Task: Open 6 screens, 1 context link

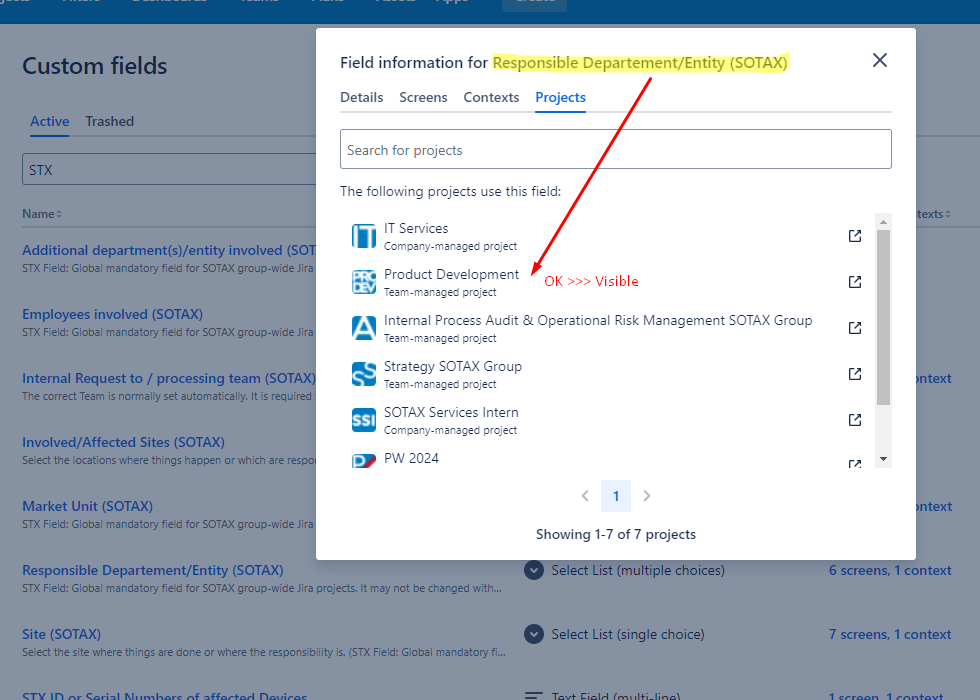Action: tap(890, 570)
